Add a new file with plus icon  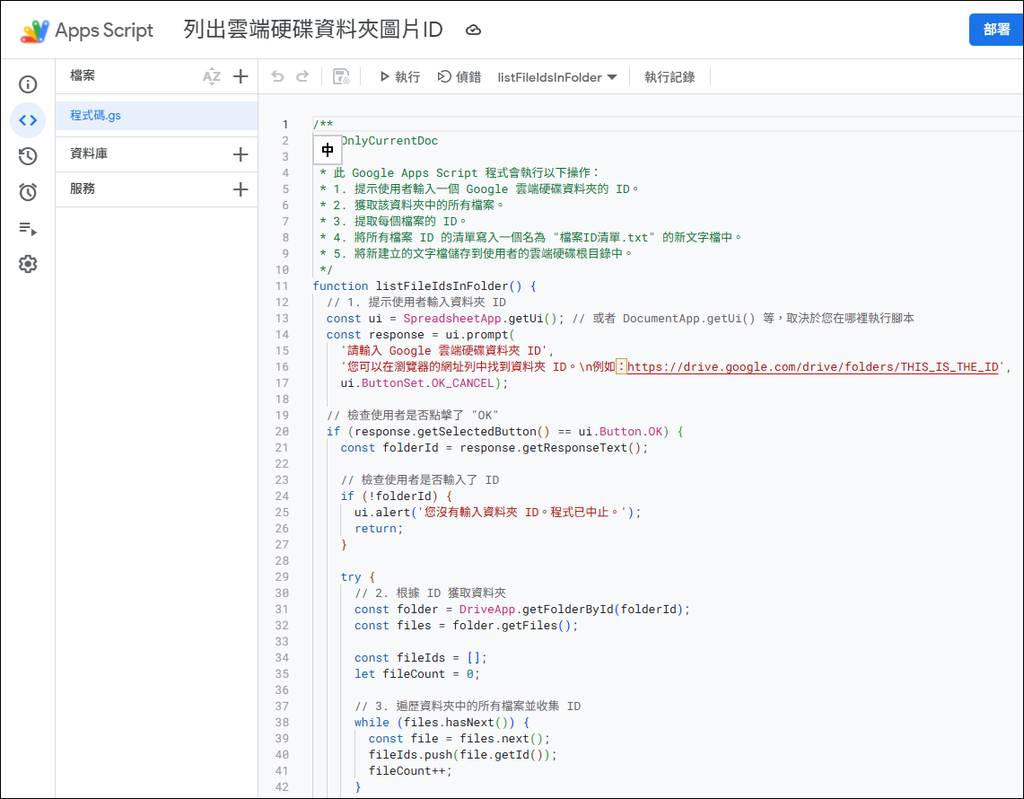[x=240, y=76]
